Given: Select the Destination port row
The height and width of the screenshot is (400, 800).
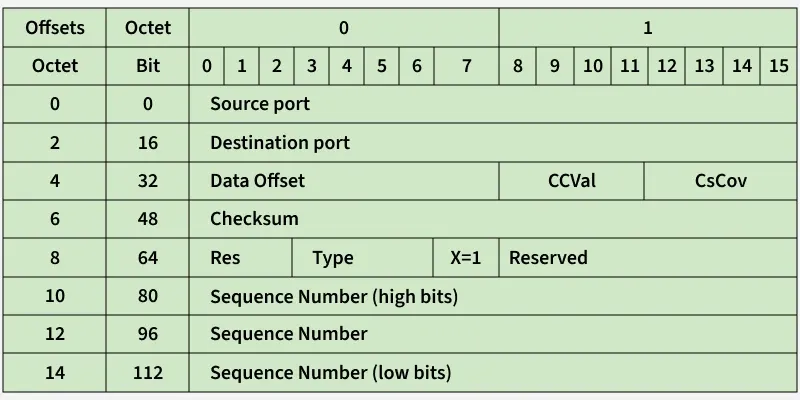Looking at the screenshot, I should point(280,142).
